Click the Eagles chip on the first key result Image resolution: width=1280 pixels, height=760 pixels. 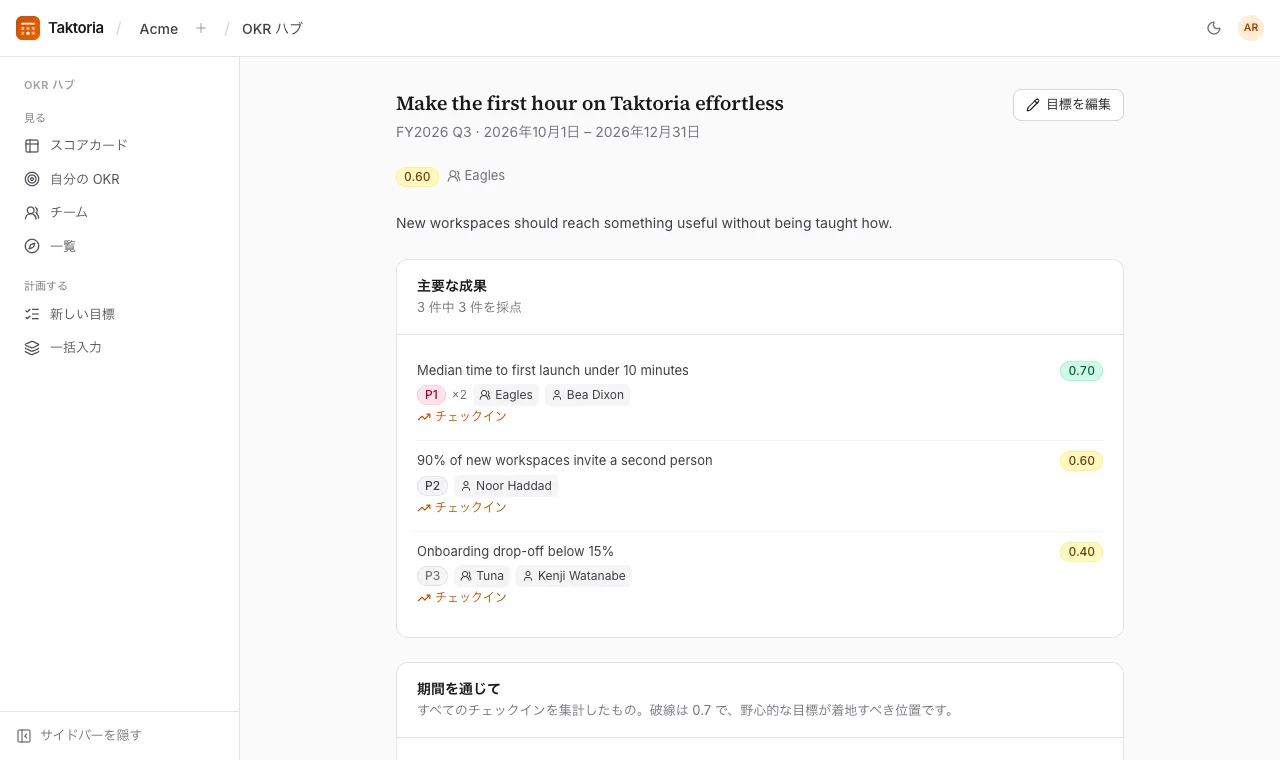point(506,395)
